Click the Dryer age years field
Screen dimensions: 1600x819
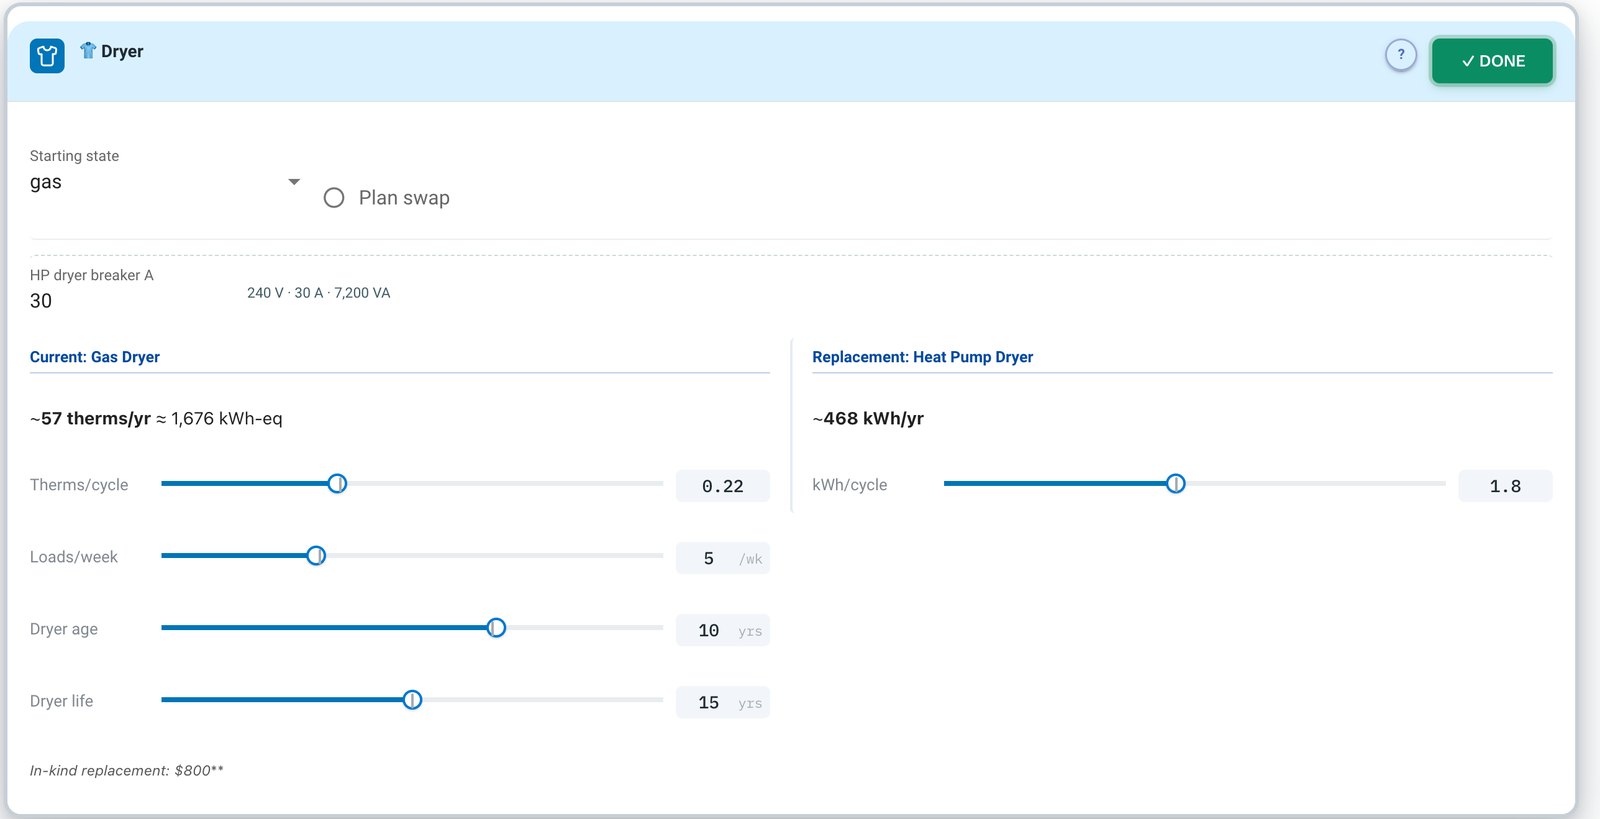(723, 630)
